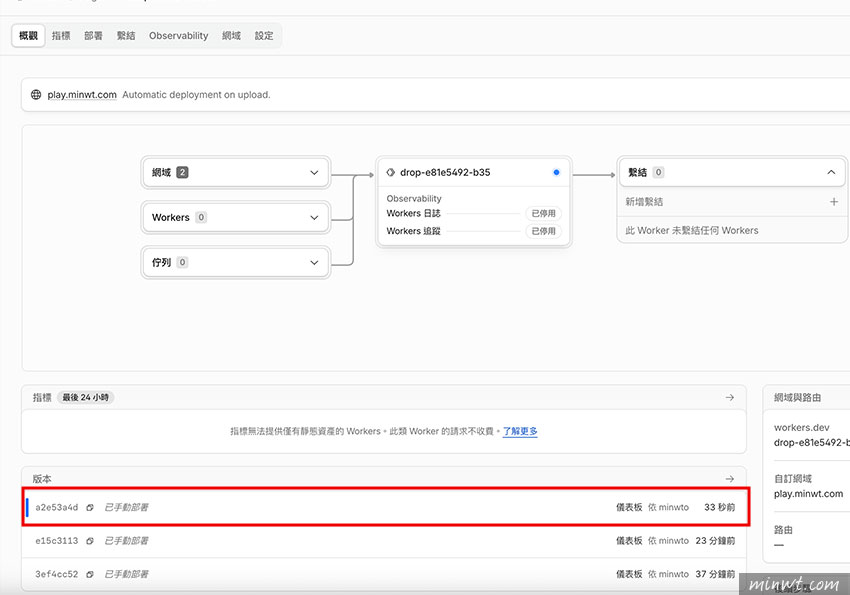Copy version id a2e53a4d icon

(x=90, y=507)
